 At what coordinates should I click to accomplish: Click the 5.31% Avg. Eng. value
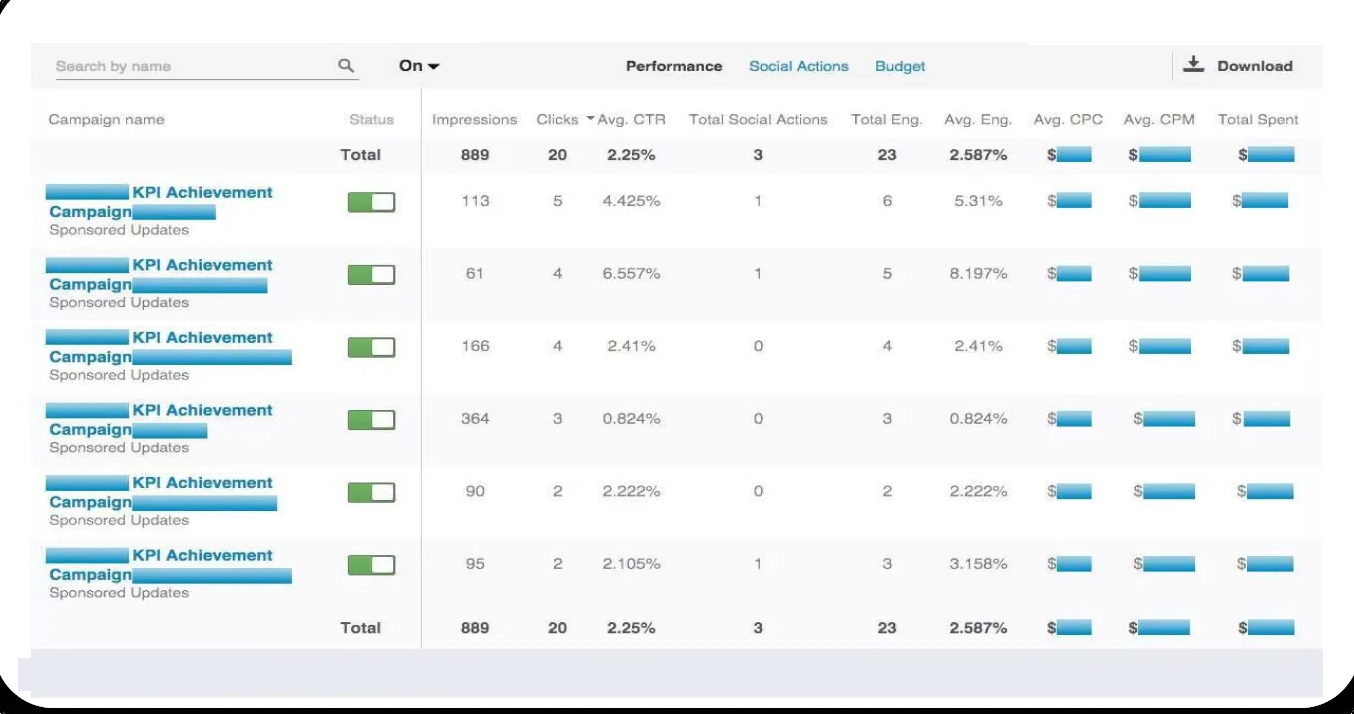978,201
